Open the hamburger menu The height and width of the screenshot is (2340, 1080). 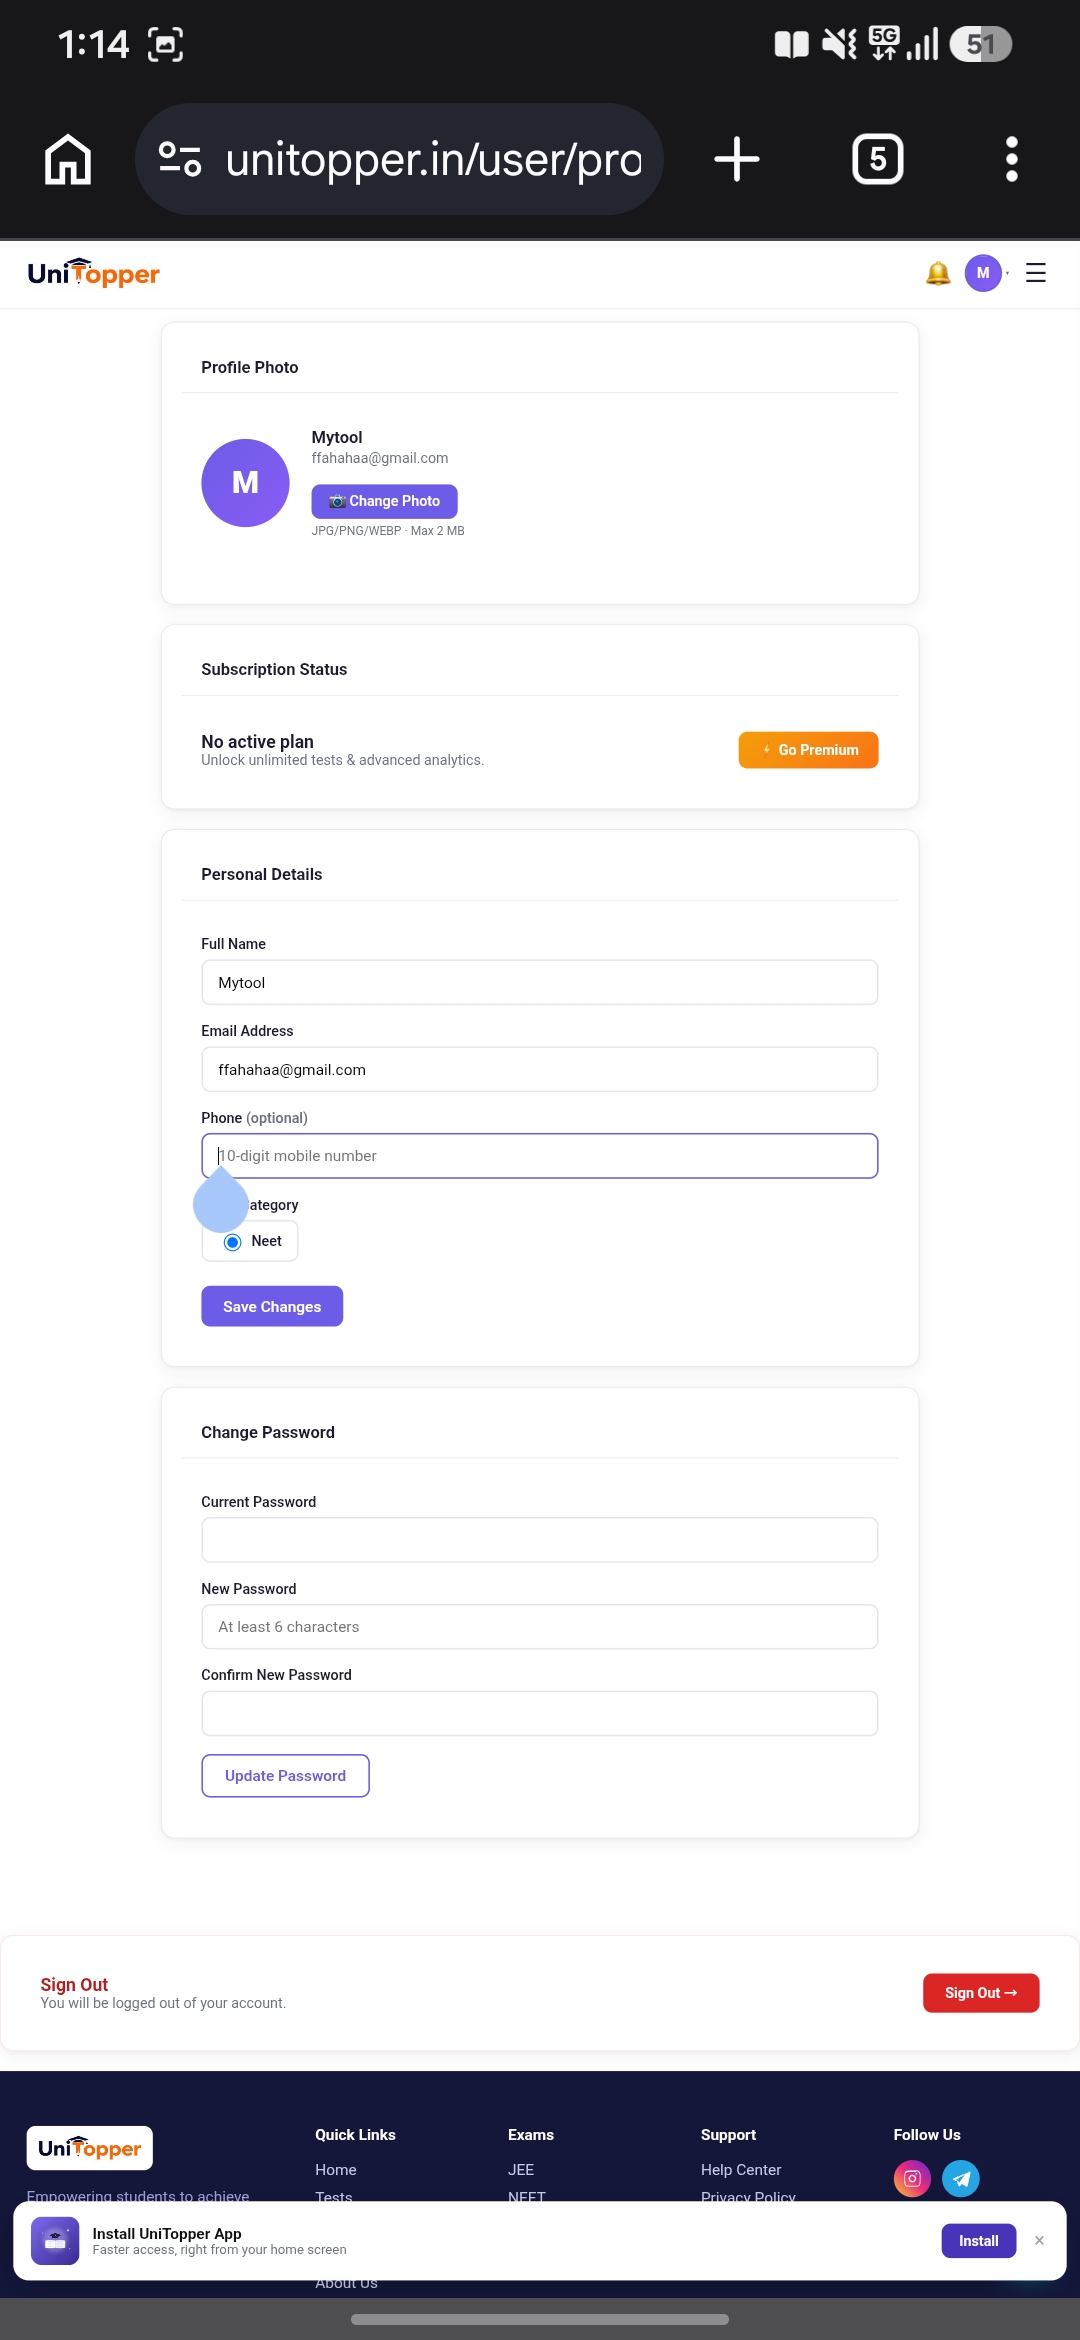click(x=1036, y=273)
